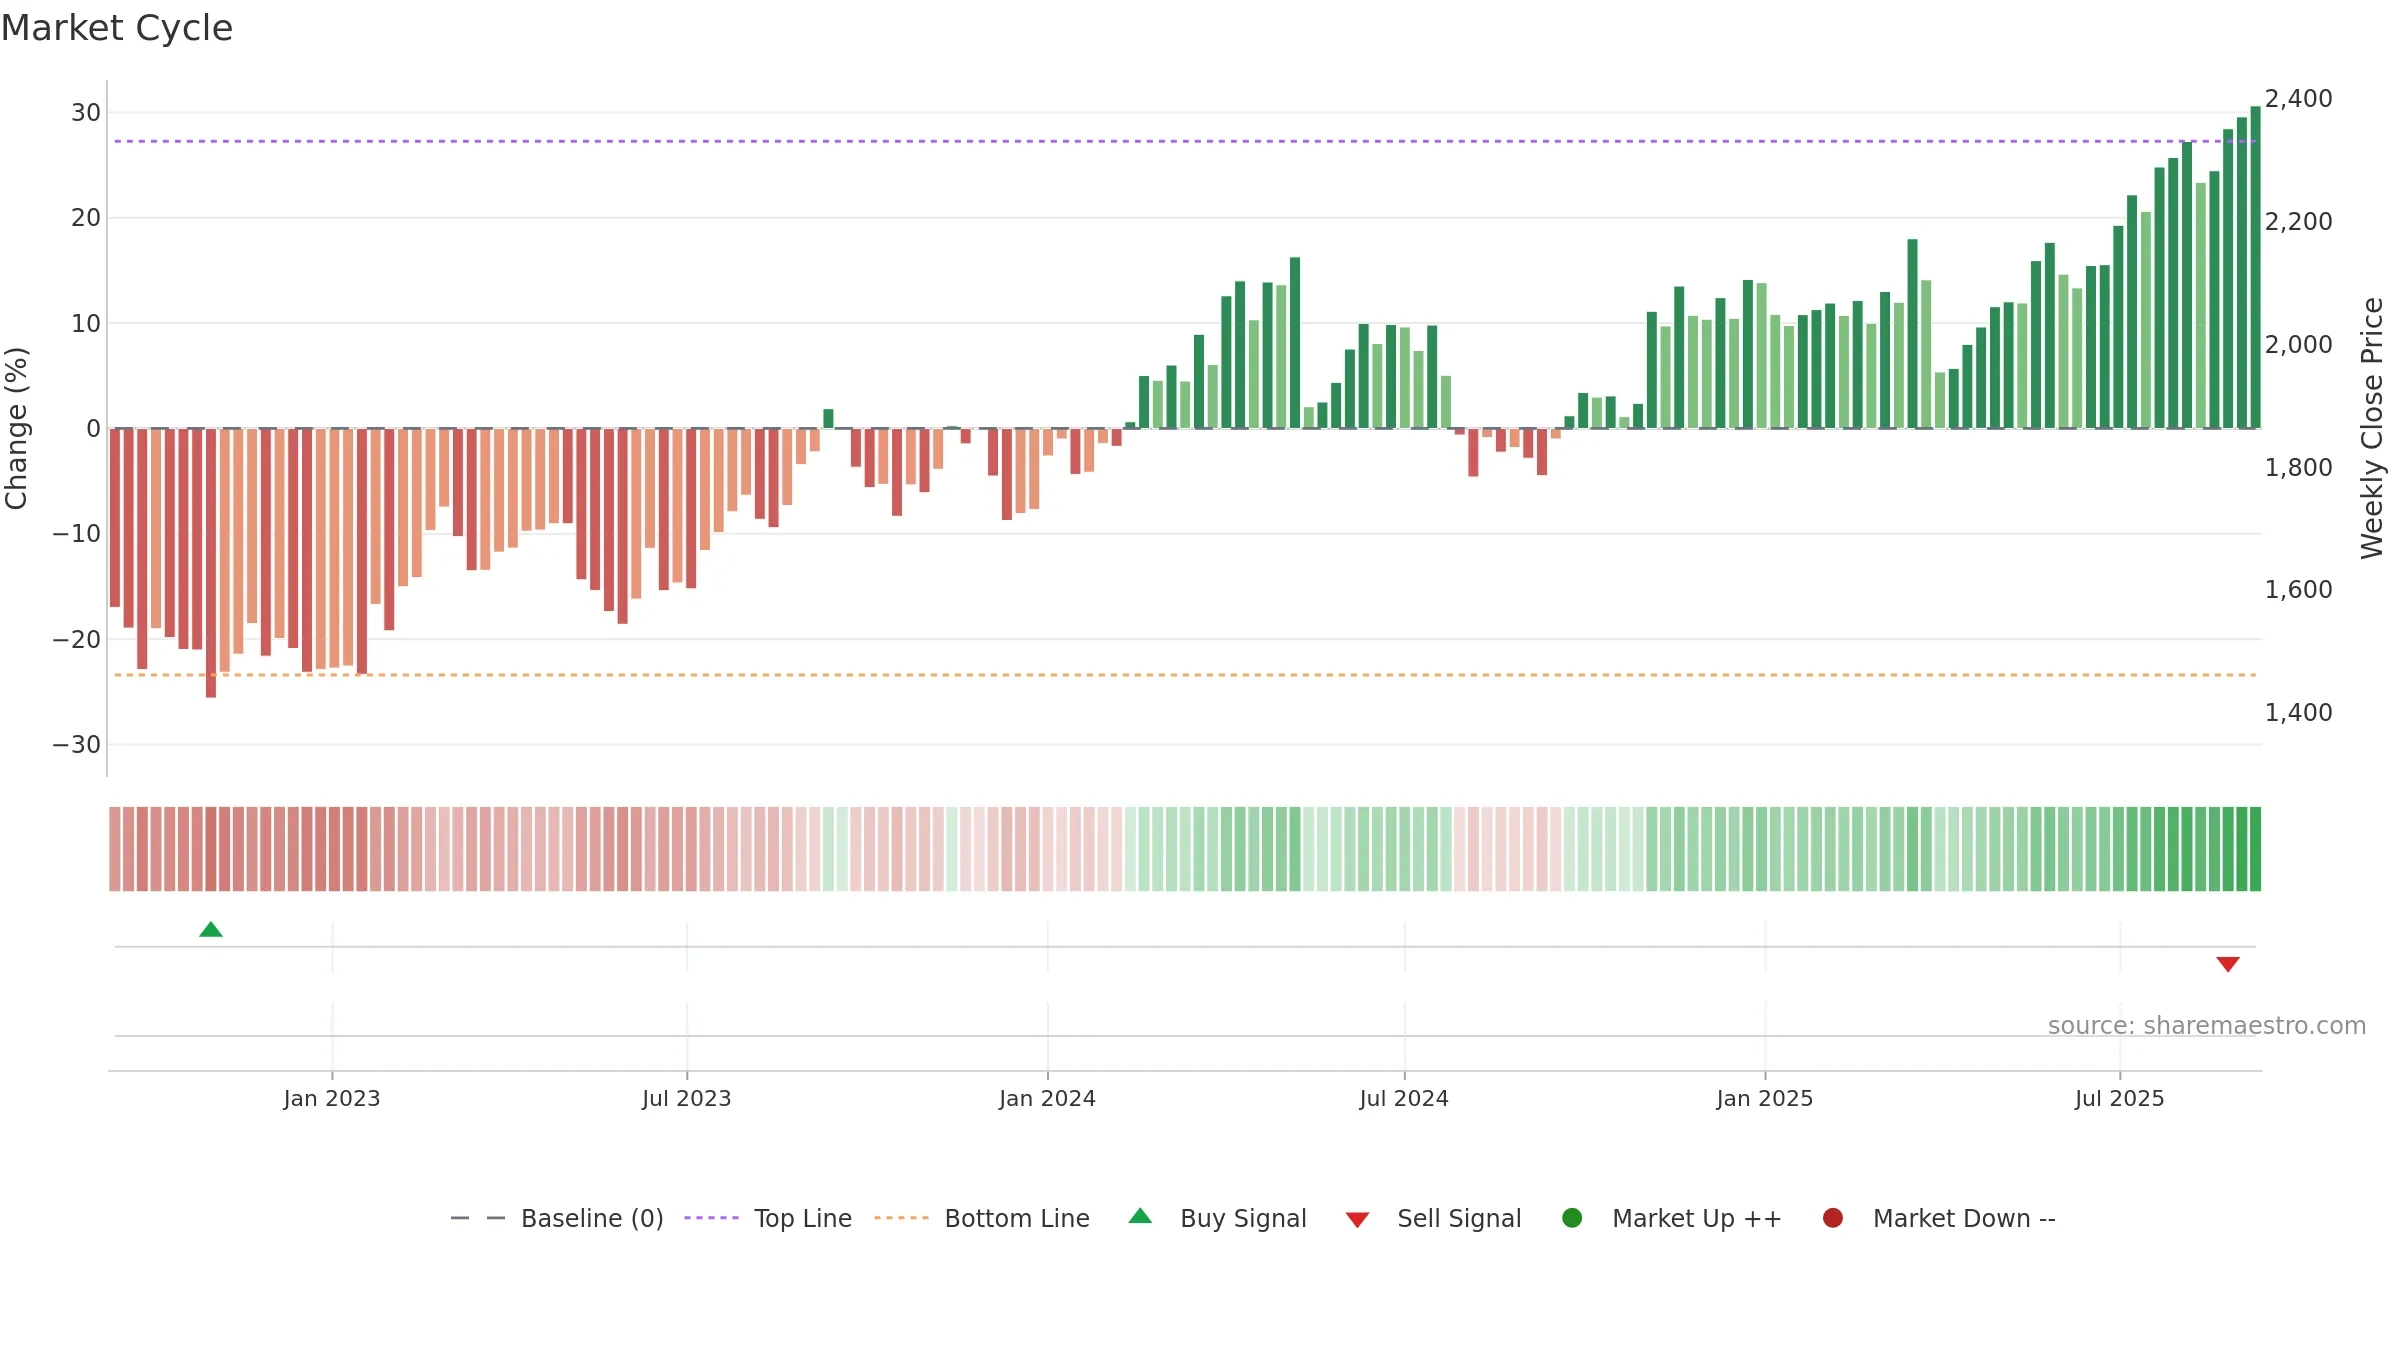Viewport: 2400px width, 1350px height.
Task: Click the green triangle icon in legend
Action: coord(1140,1216)
